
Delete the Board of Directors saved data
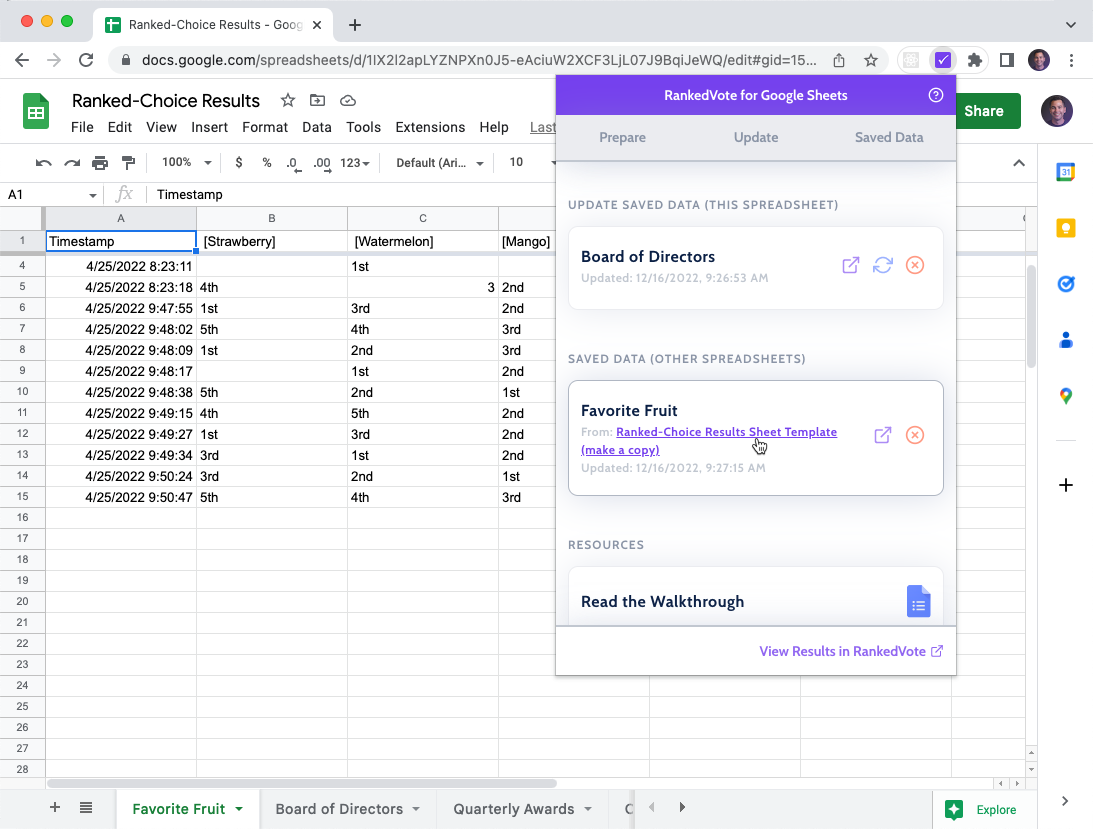coord(915,265)
